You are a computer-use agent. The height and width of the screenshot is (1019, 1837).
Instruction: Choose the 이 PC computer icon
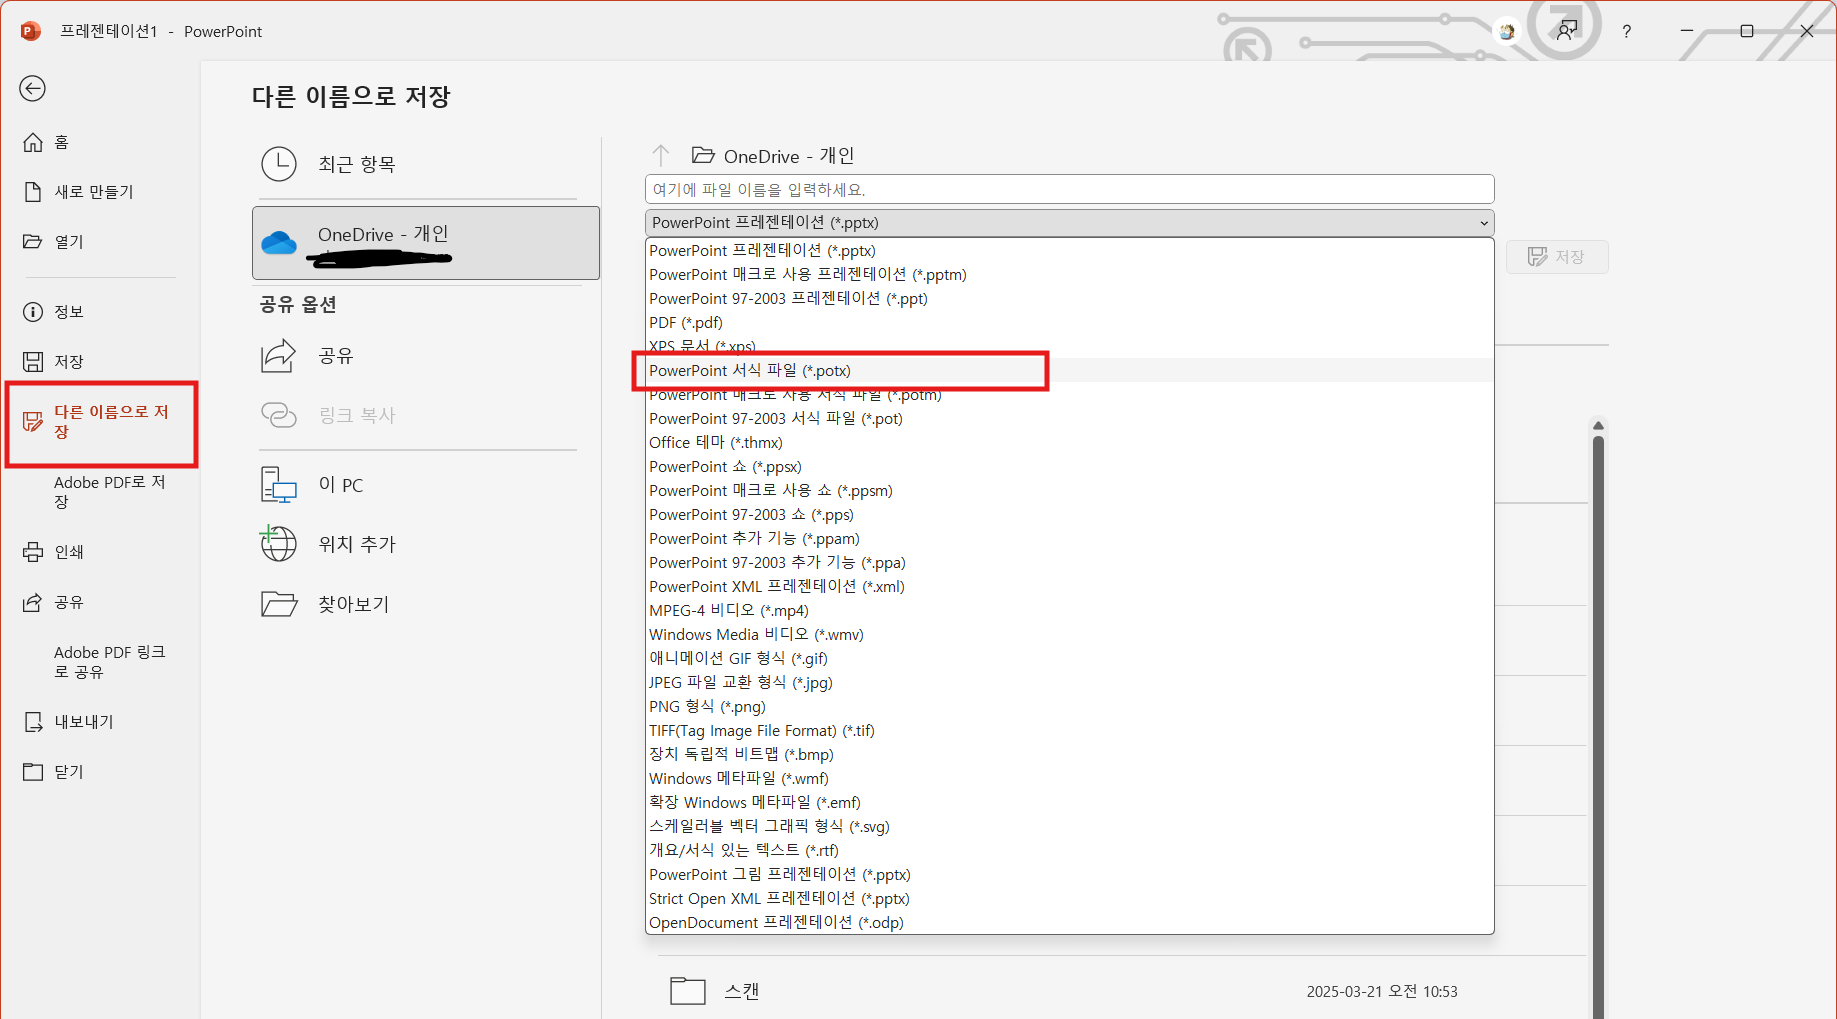pyautogui.click(x=279, y=485)
